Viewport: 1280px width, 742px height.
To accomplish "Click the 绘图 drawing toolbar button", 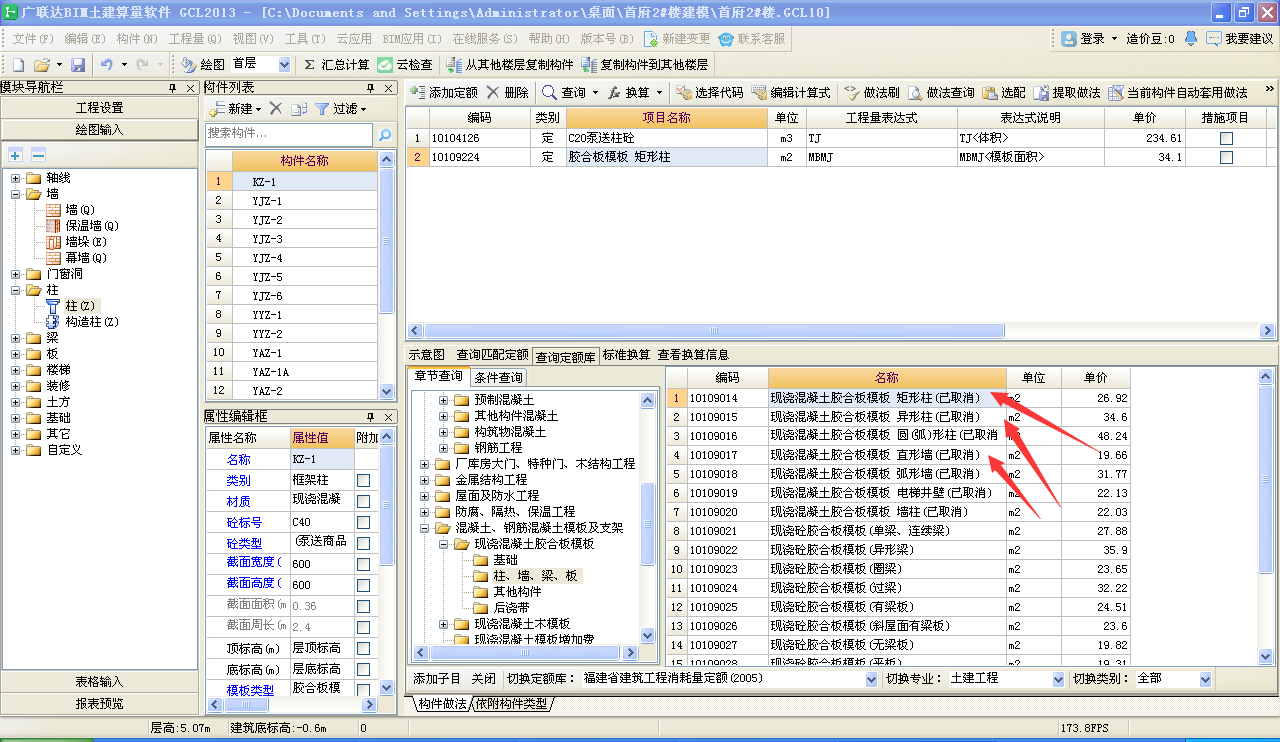I will pyautogui.click(x=203, y=64).
